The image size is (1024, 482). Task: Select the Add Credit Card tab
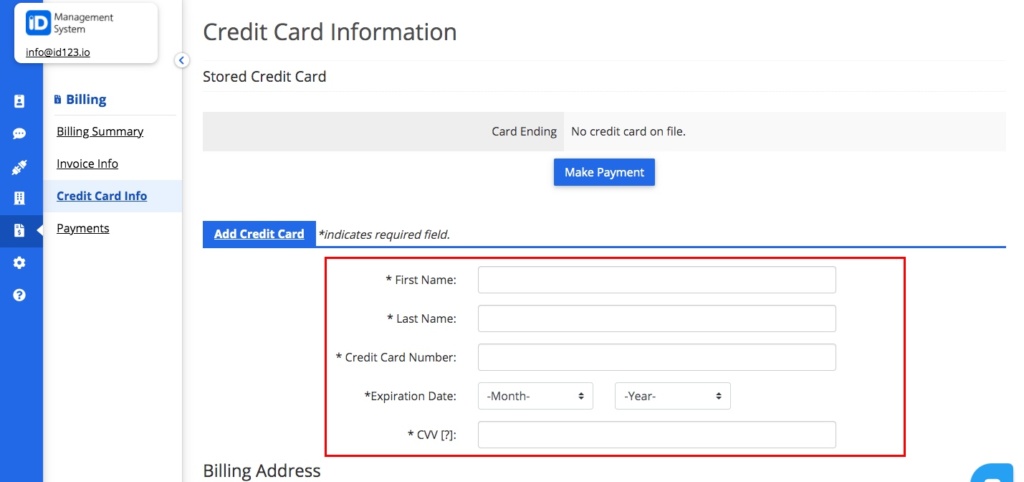point(259,234)
